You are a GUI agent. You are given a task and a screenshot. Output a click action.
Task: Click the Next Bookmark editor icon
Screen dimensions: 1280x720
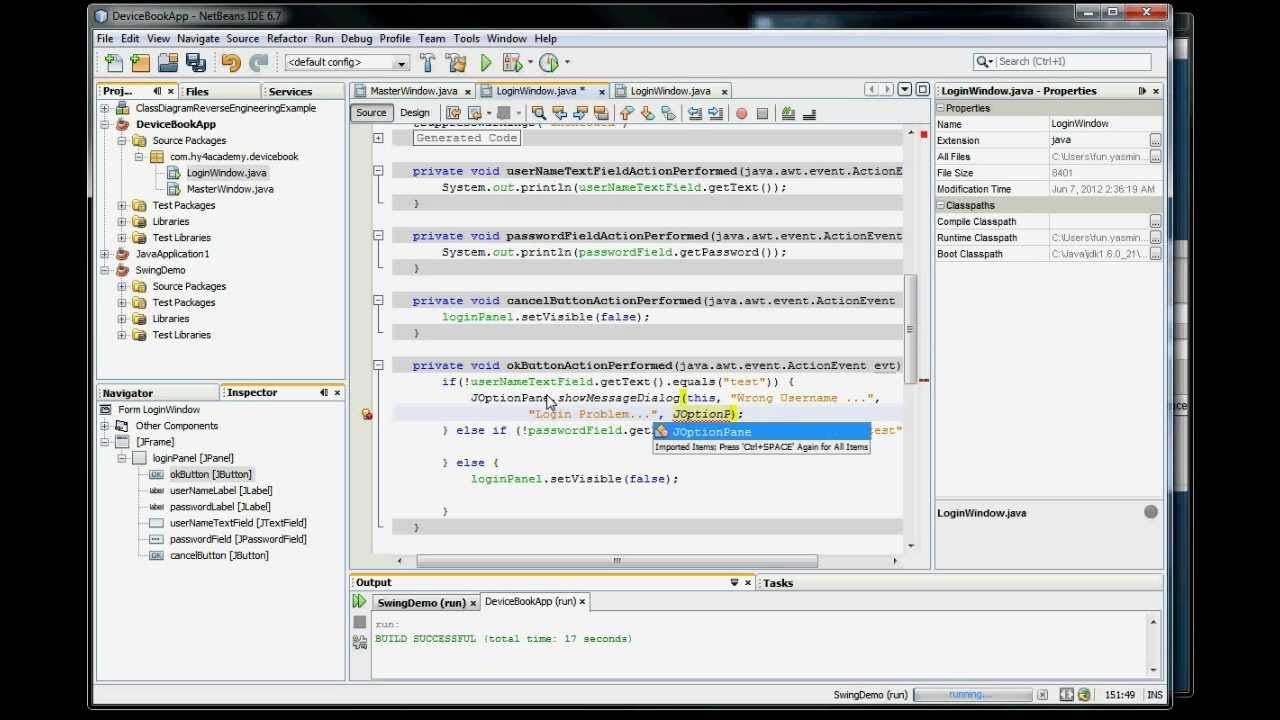(x=647, y=113)
